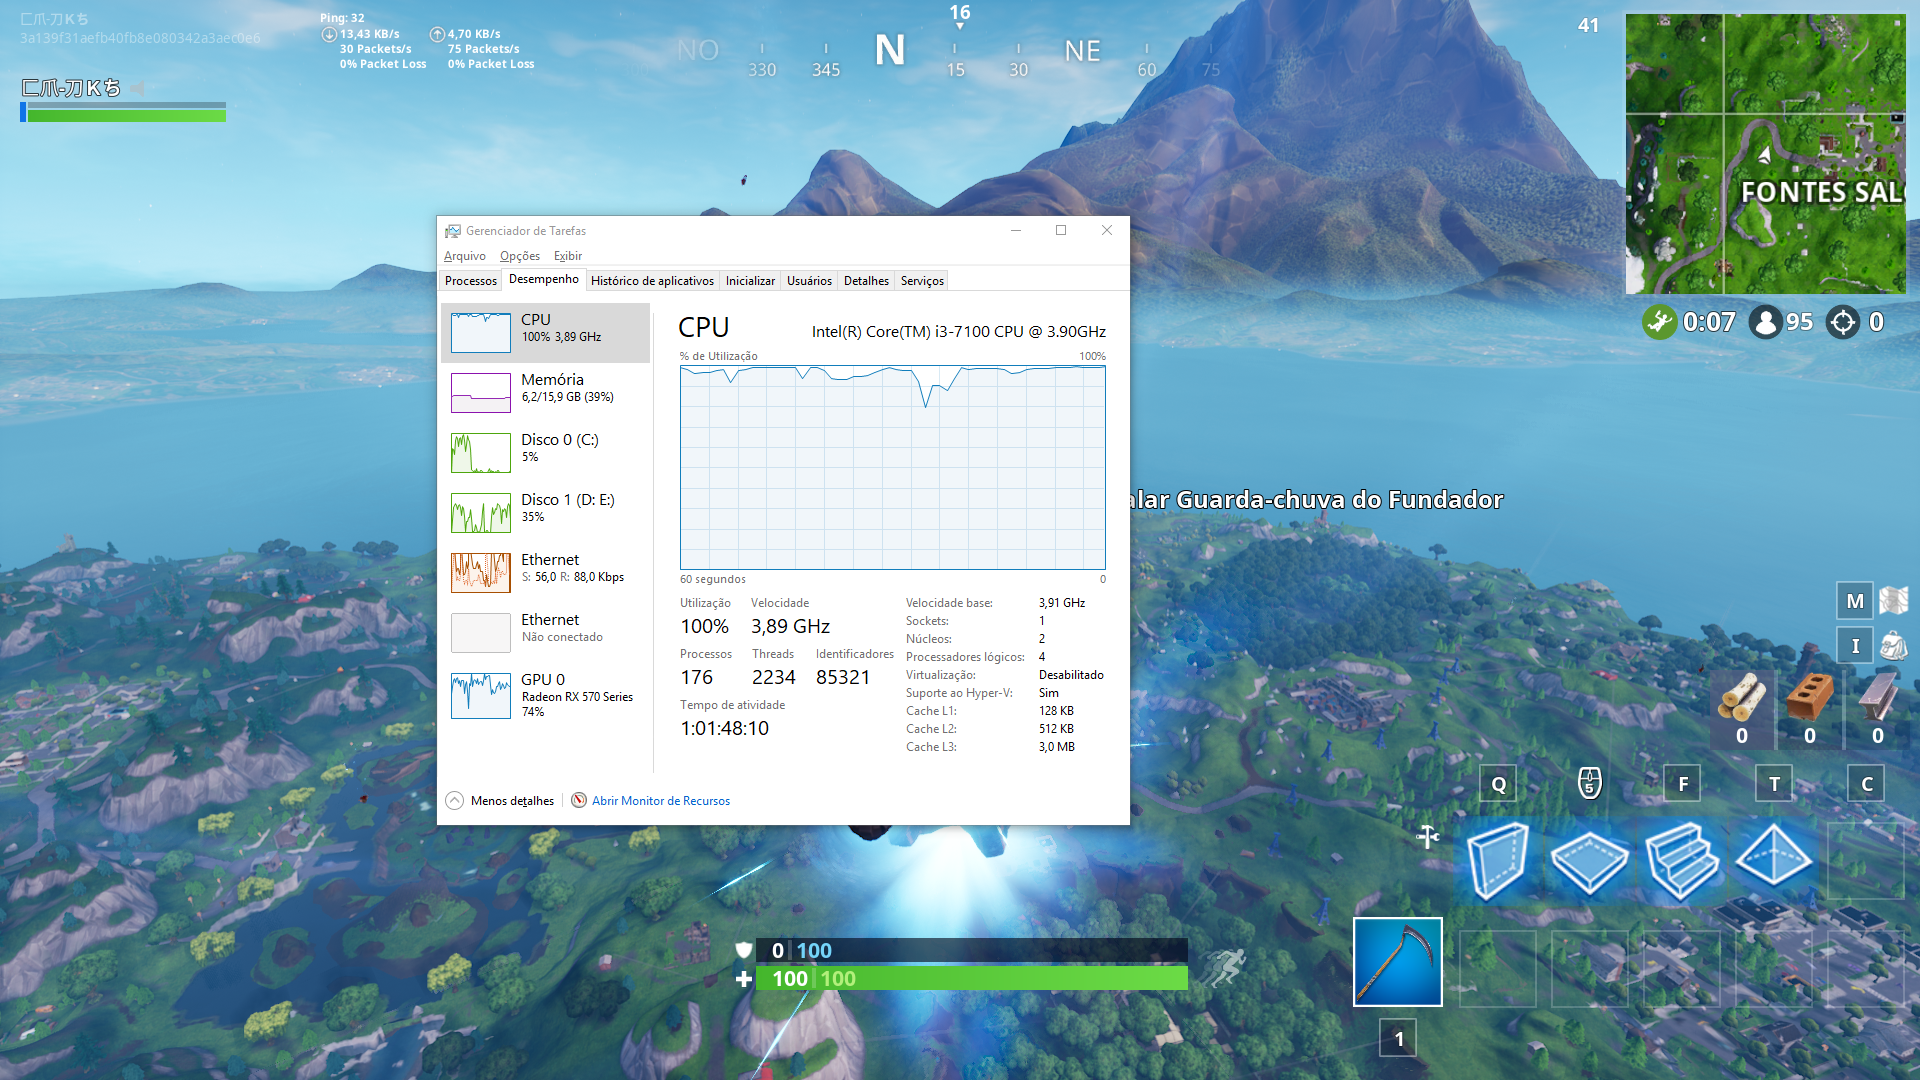The width and height of the screenshot is (1920, 1080).
Task: Select the pyramid roof building piece
Action: [1773, 857]
